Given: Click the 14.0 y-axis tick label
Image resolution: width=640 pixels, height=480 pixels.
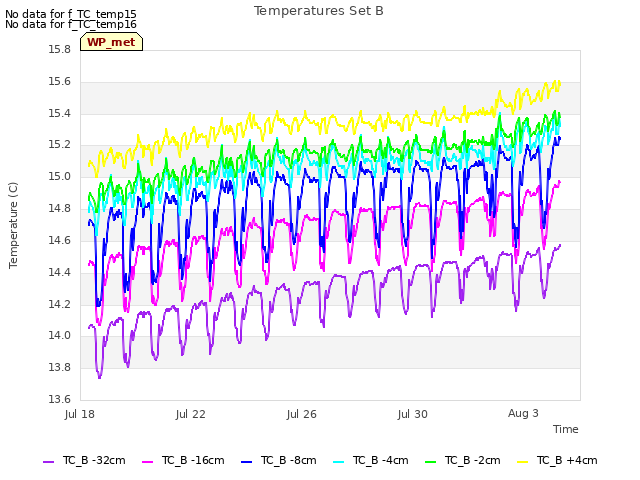Looking at the screenshot, I should tap(60, 335).
